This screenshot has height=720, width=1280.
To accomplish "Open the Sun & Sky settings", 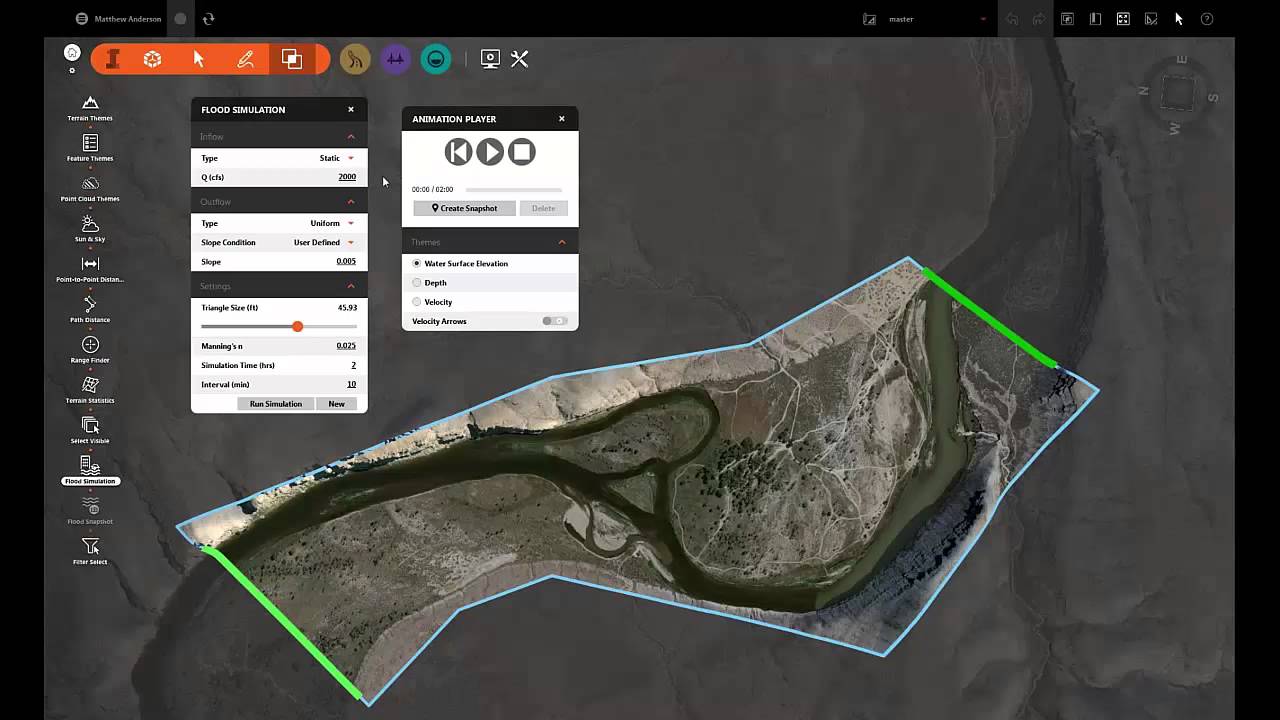I will pyautogui.click(x=90, y=229).
